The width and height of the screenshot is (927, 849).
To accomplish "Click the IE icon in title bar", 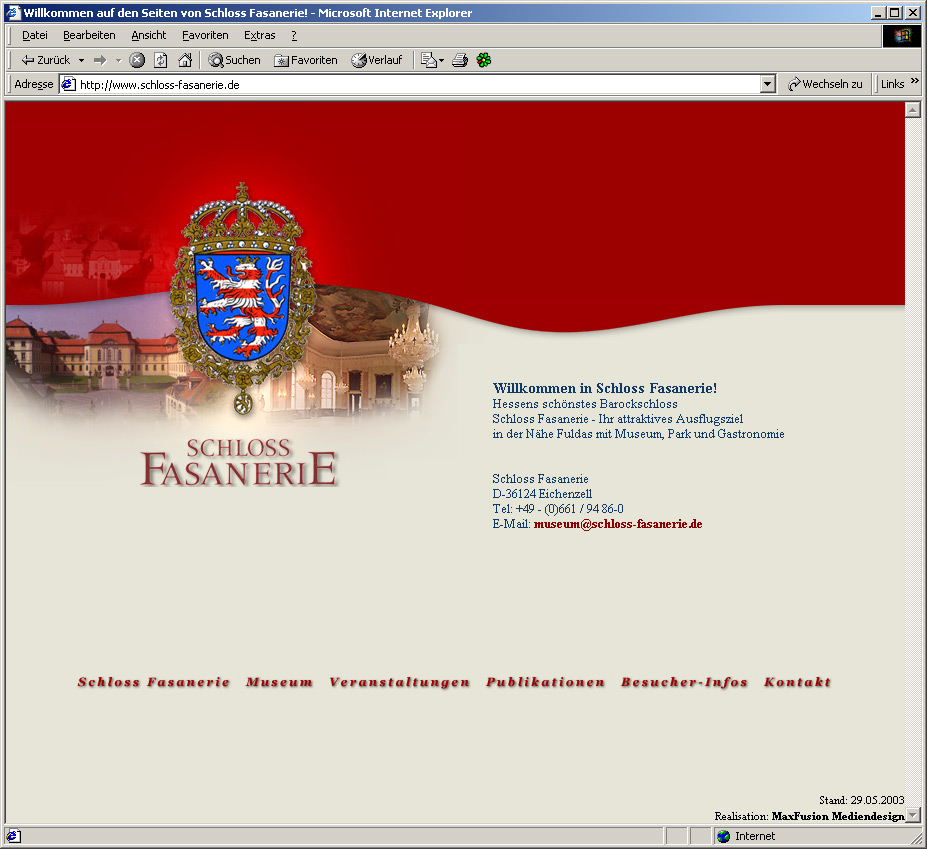I will click(x=13, y=12).
